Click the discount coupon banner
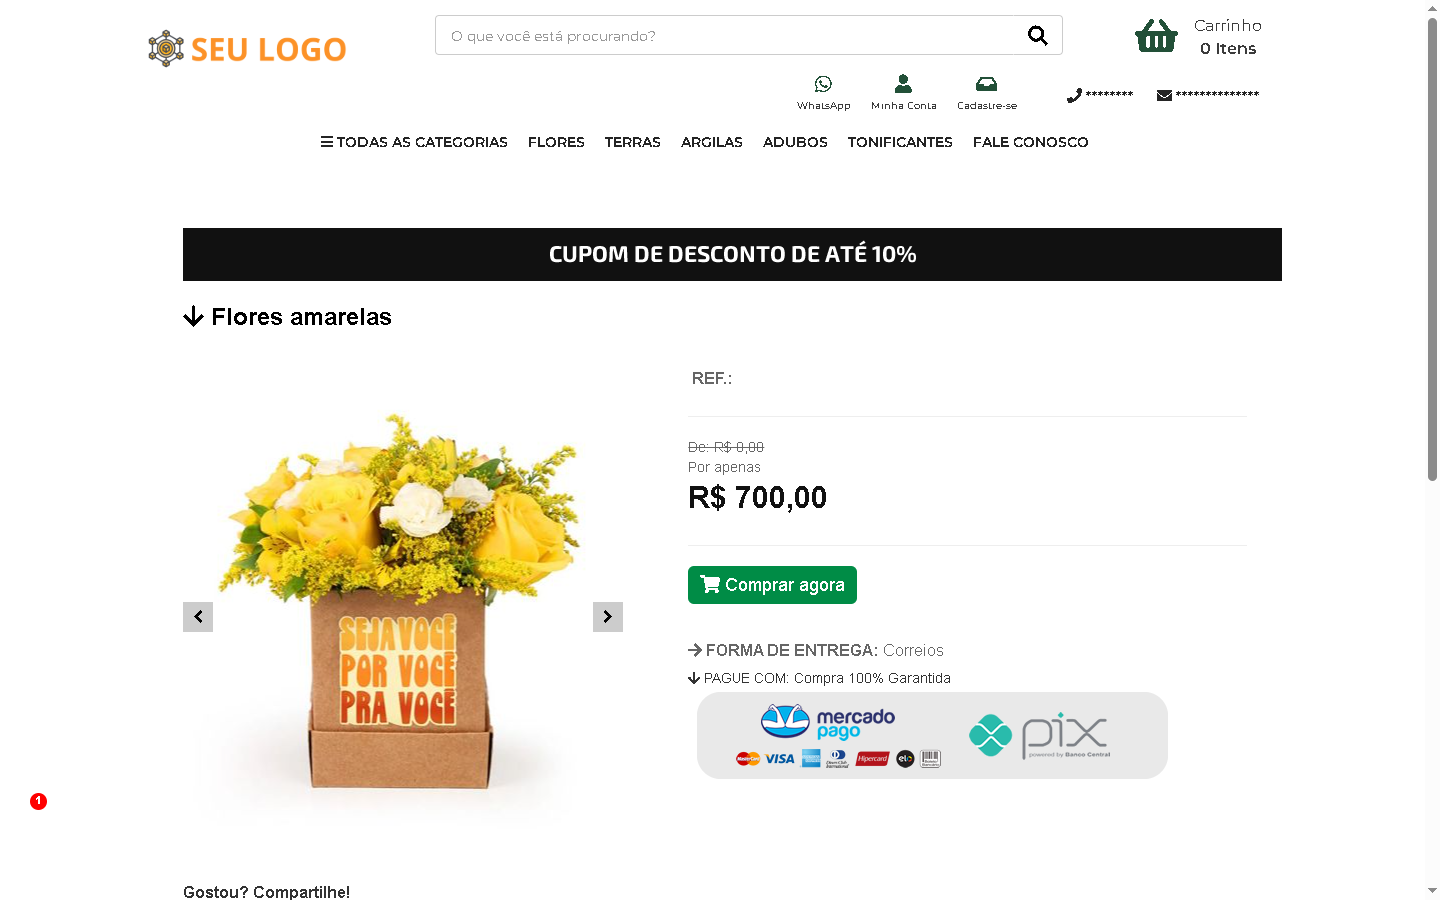The height and width of the screenshot is (900, 1440). pyautogui.click(x=732, y=254)
